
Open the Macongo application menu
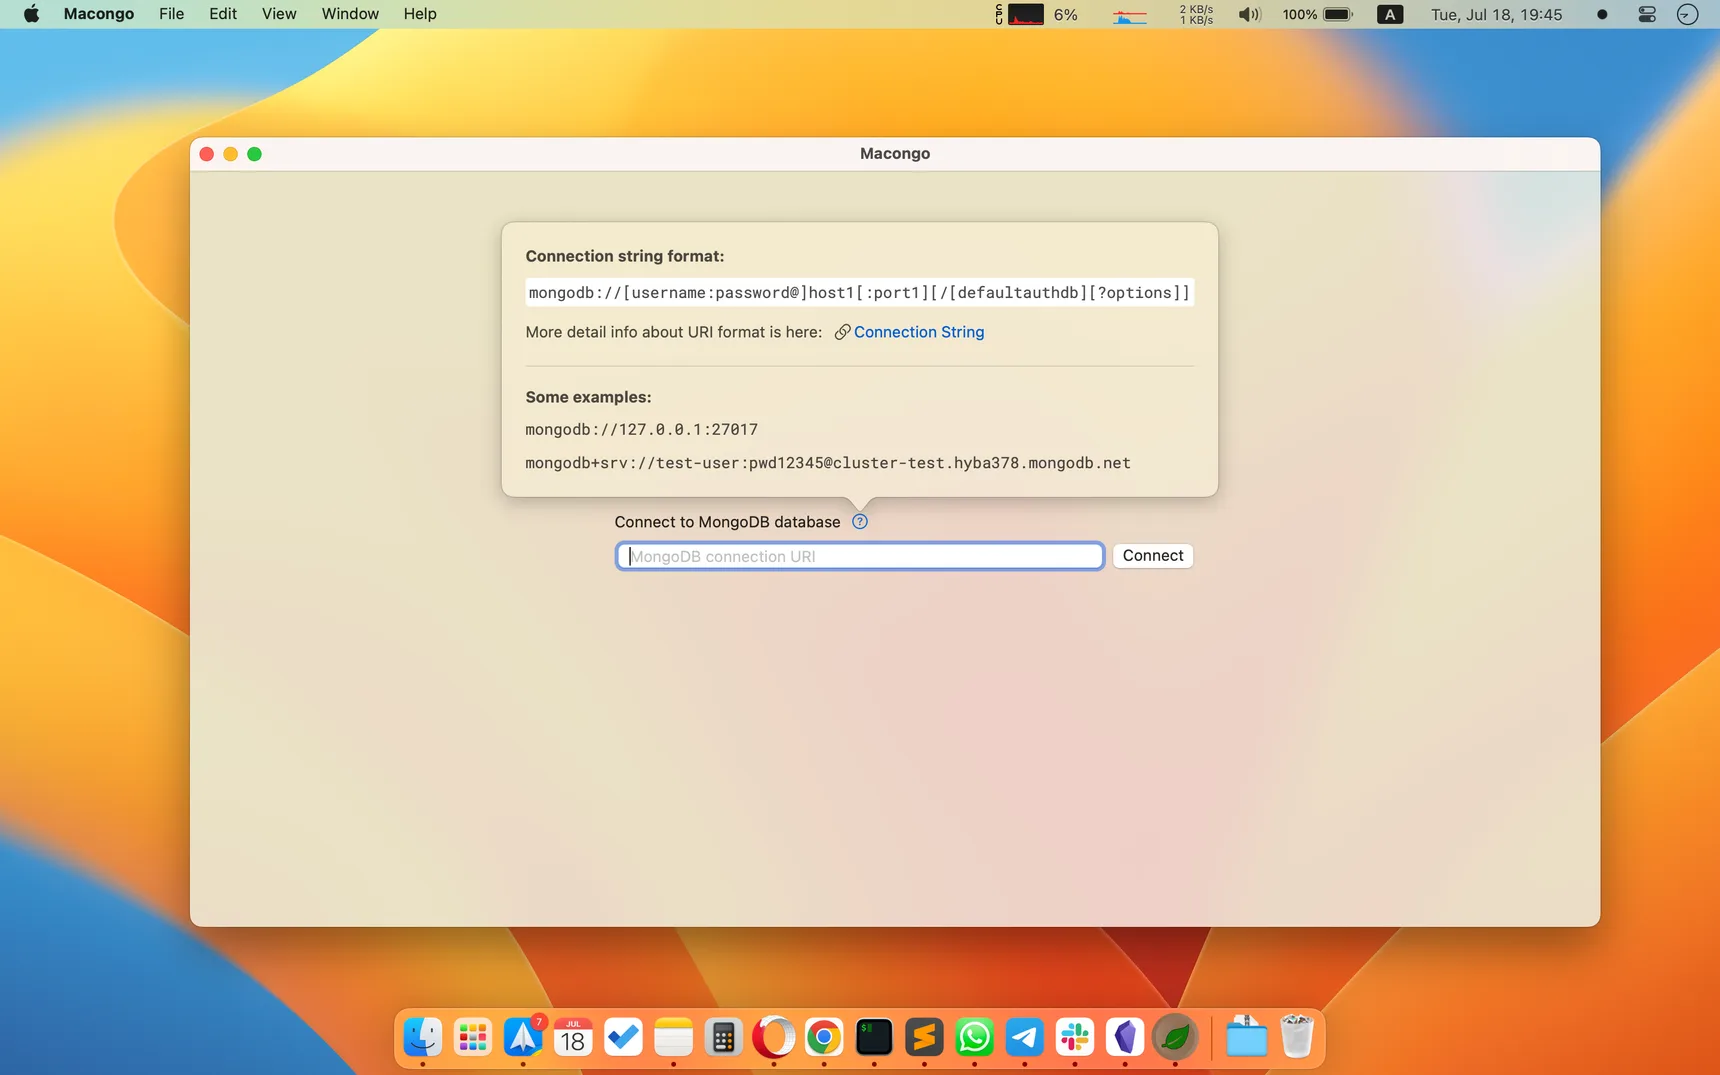click(x=99, y=14)
